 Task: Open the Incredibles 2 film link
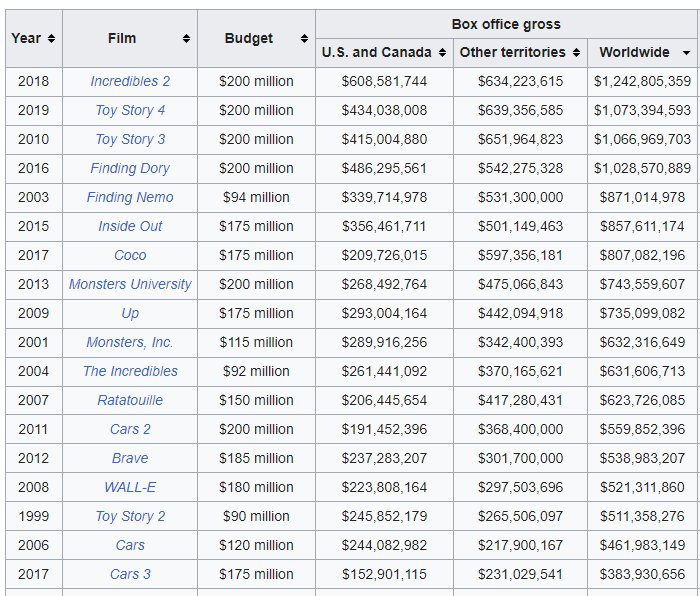click(130, 81)
